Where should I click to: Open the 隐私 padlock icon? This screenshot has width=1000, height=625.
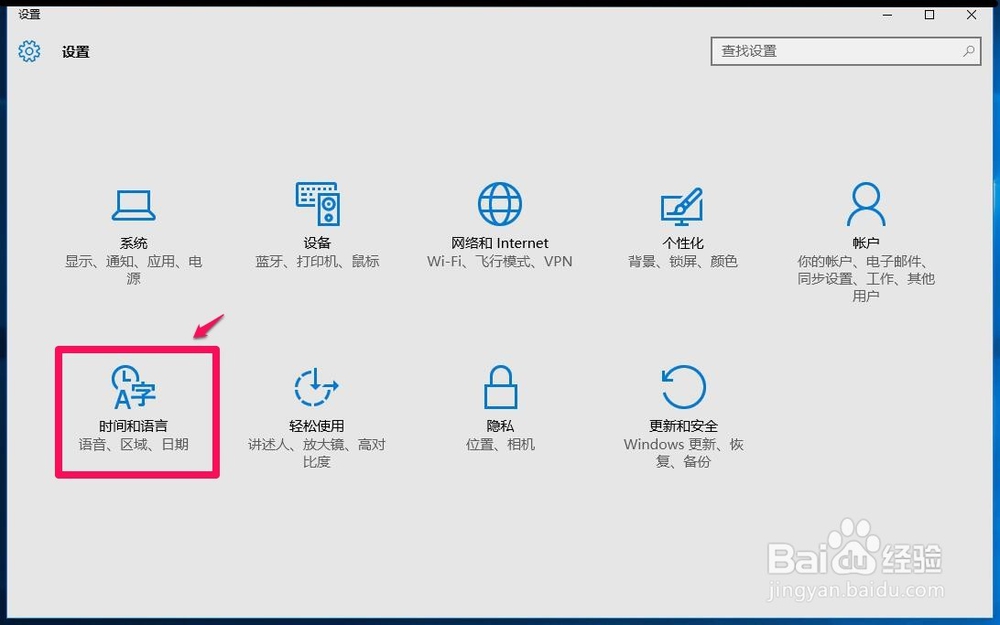(500, 386)
